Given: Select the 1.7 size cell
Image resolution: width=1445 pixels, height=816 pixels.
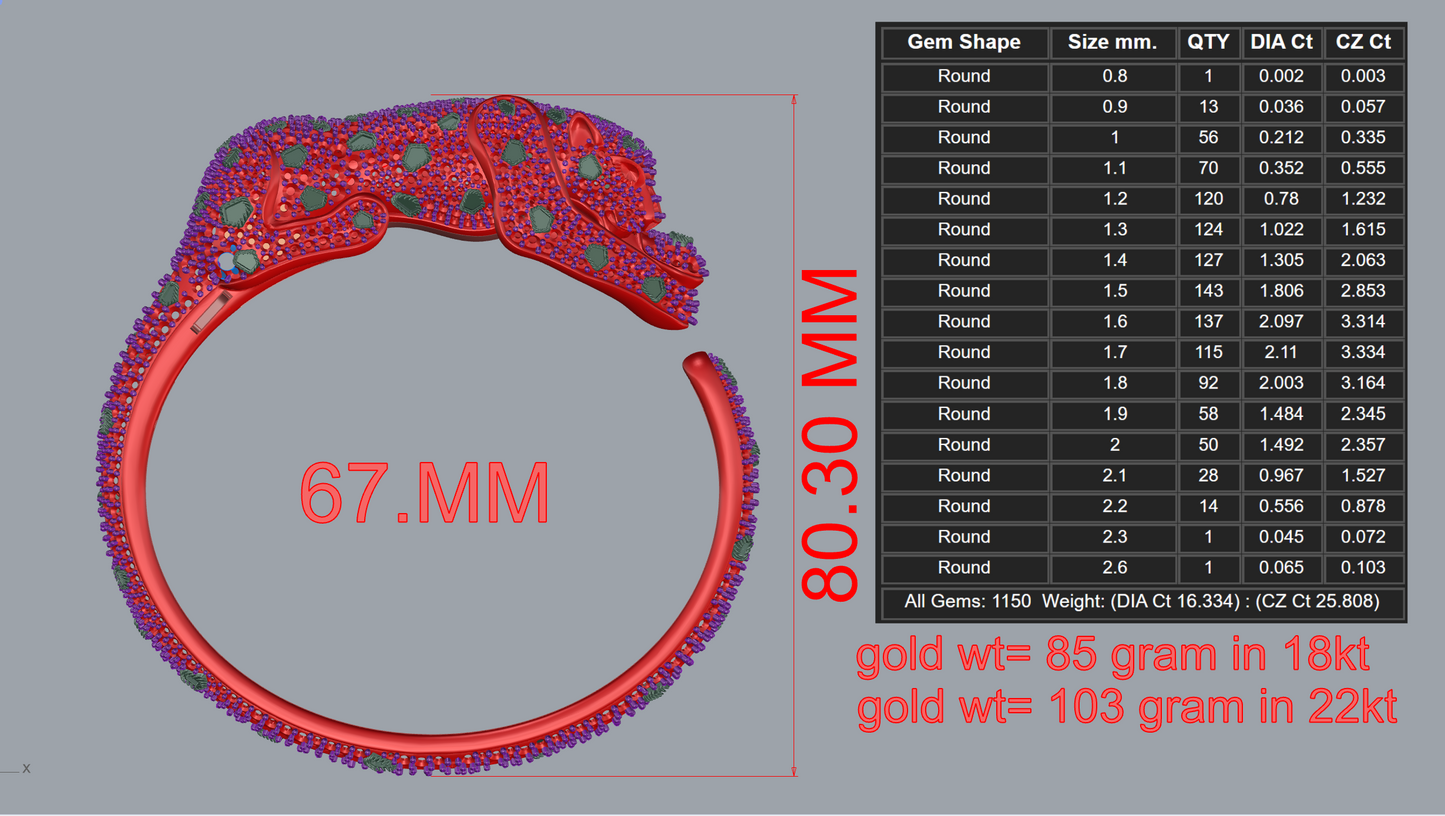Looking at the screenshot, I should 1113,352.
